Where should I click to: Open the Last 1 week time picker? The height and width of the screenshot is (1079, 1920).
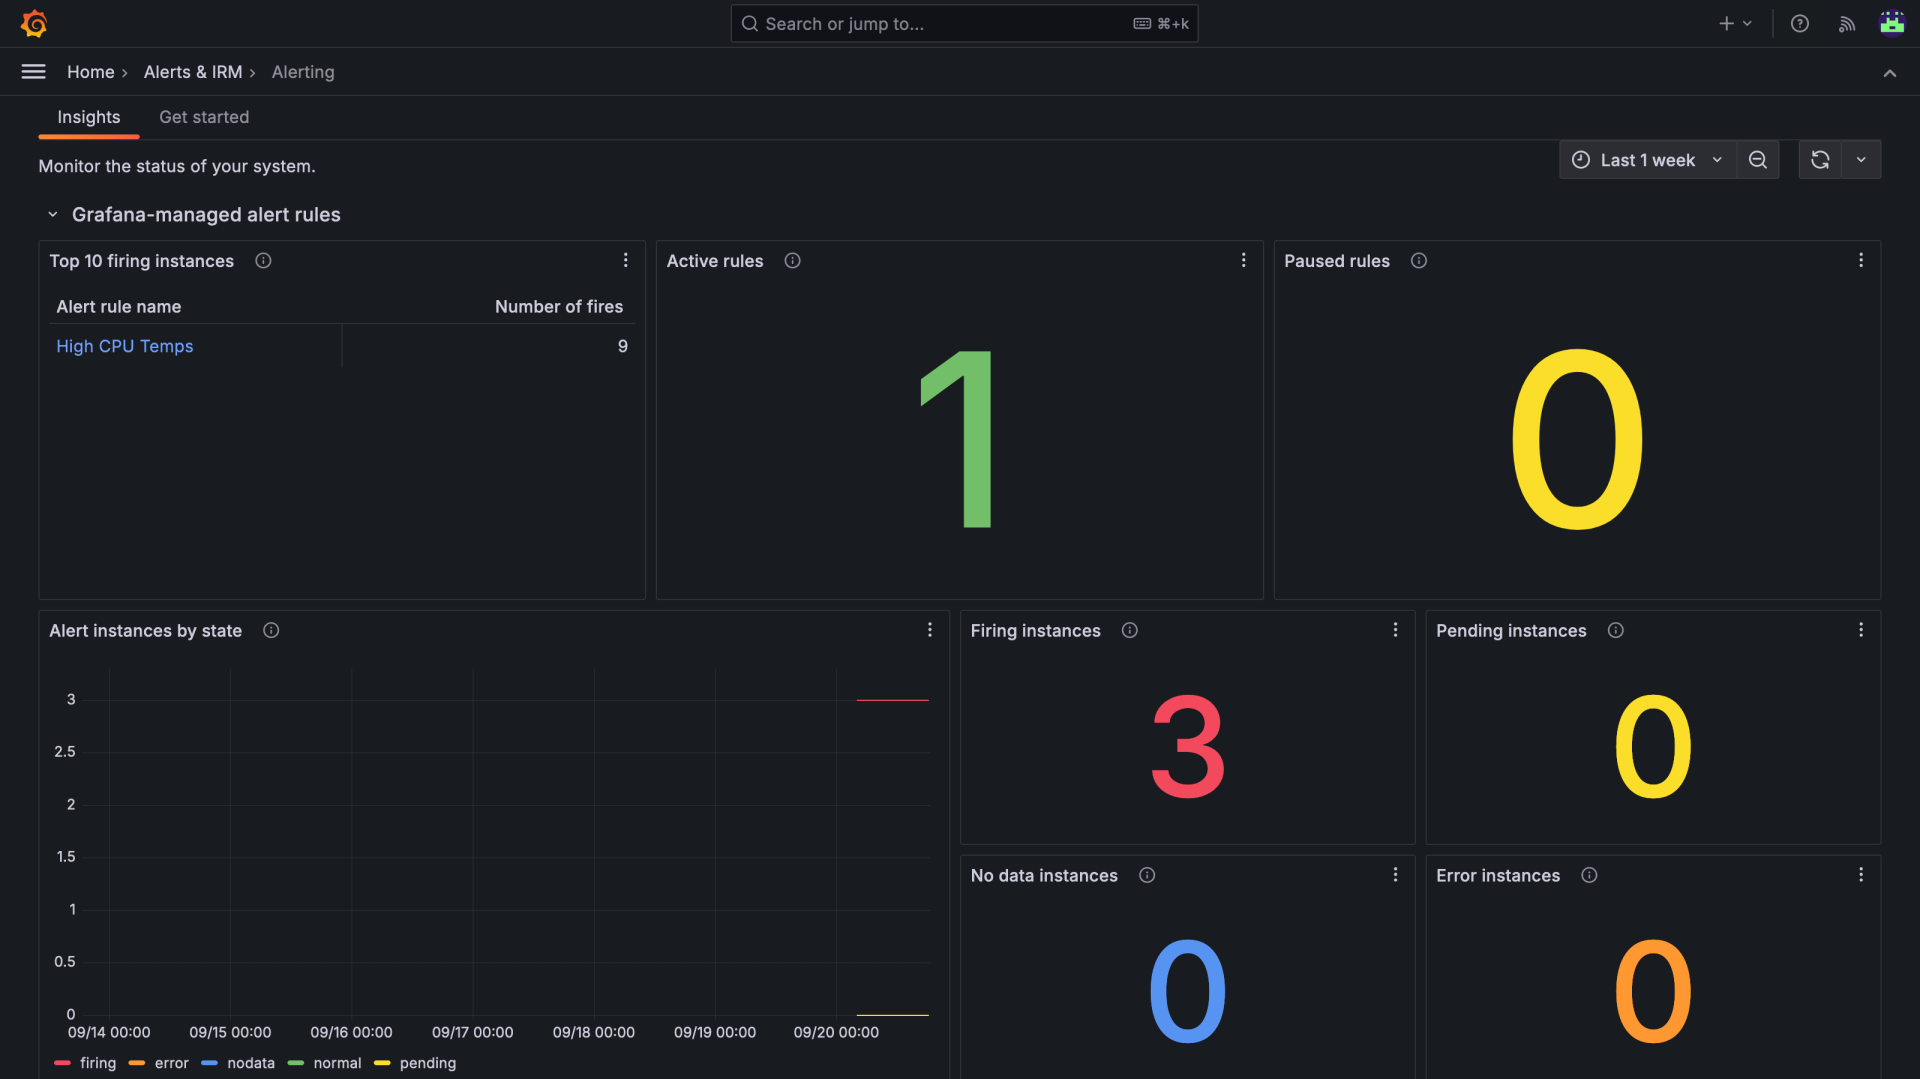pos(1647,159)
